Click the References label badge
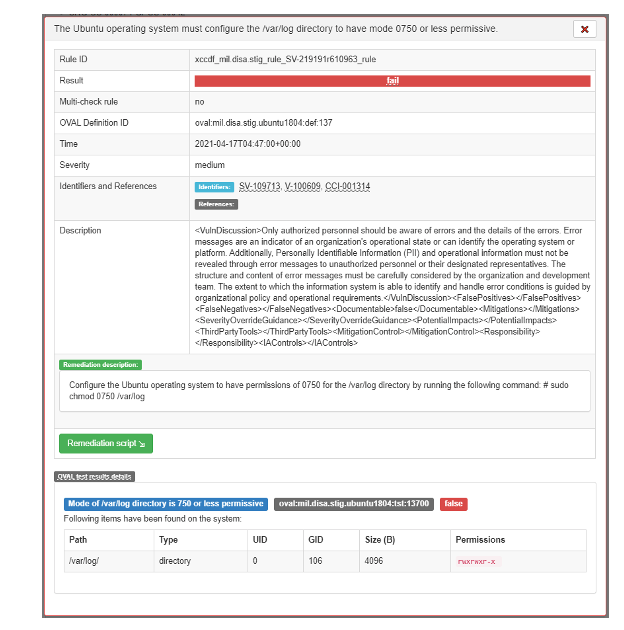Screen dimensions: 624x630 tap(216, 204)
